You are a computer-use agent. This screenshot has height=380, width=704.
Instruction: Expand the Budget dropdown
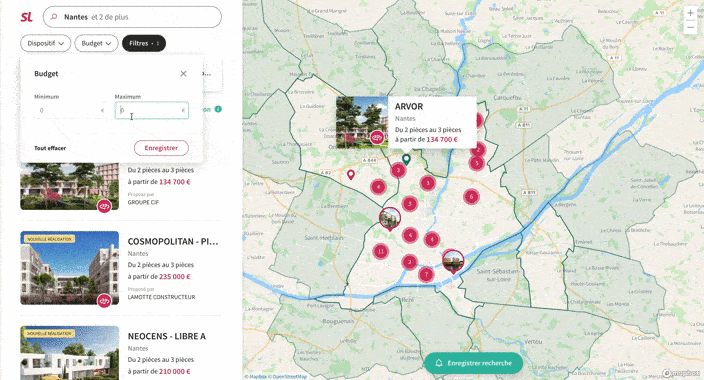pyautogui.click(x=96, y=43)
